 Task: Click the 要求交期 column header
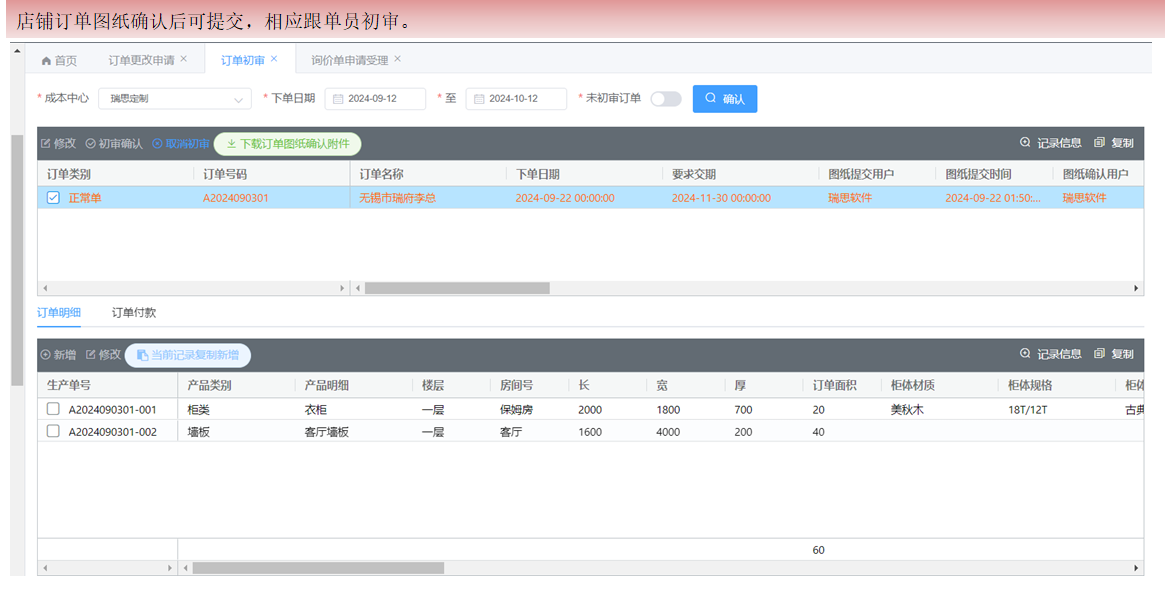pyautogui.click(x=694, y=174)
